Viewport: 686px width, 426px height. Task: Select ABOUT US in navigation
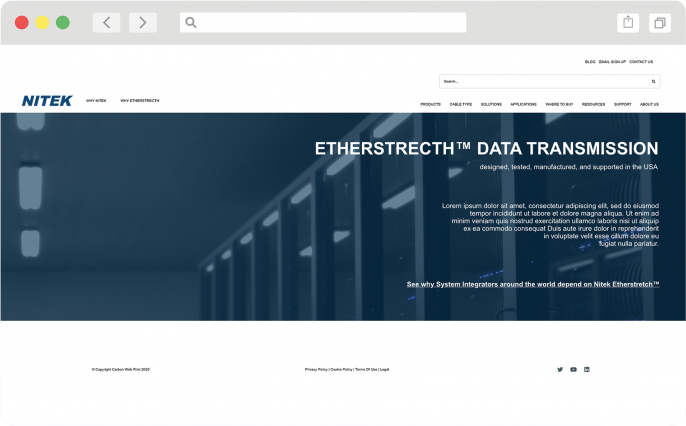coord(649,105)
